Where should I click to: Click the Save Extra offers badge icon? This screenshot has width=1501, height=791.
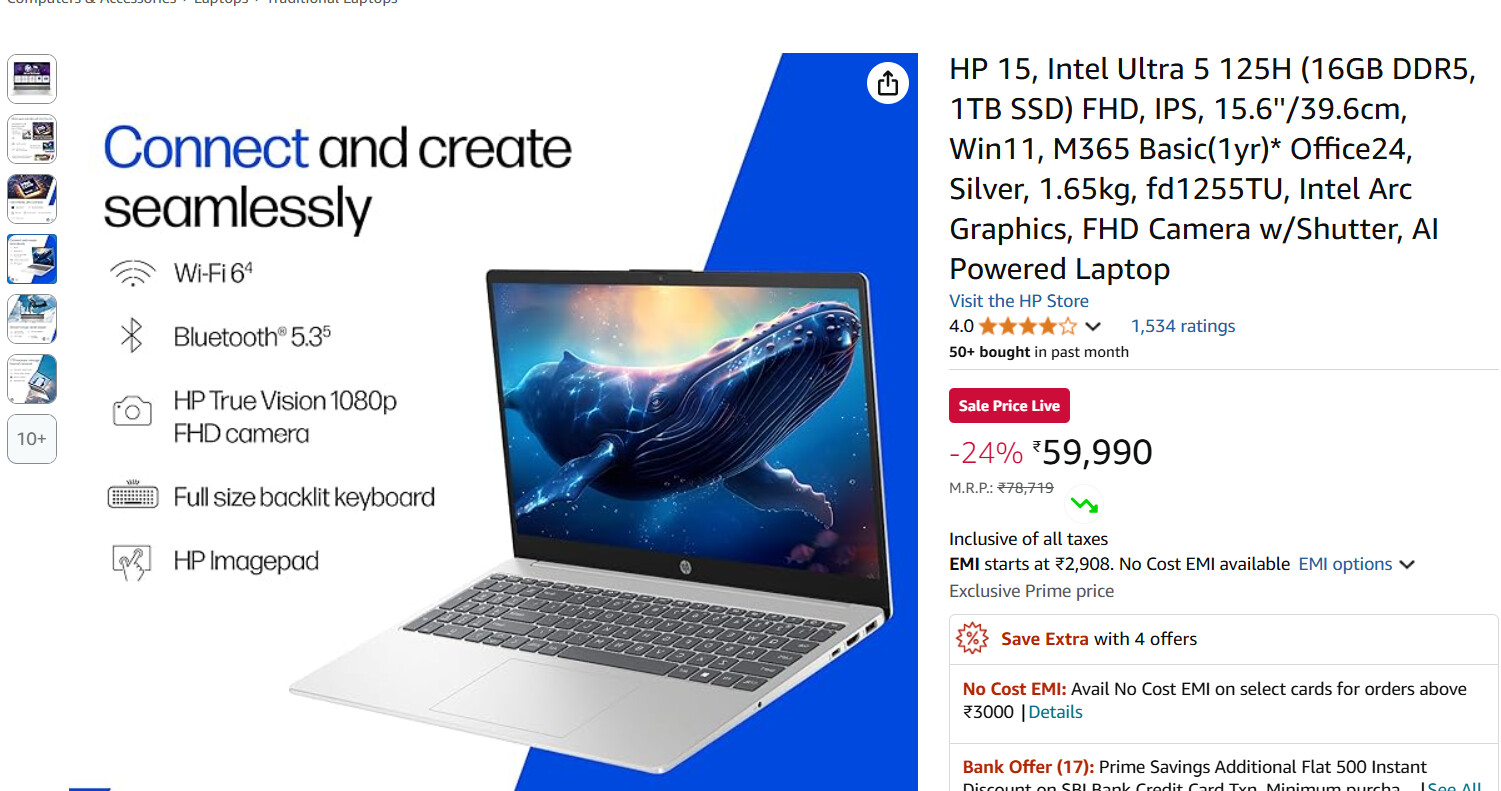(x=972, y=638)
